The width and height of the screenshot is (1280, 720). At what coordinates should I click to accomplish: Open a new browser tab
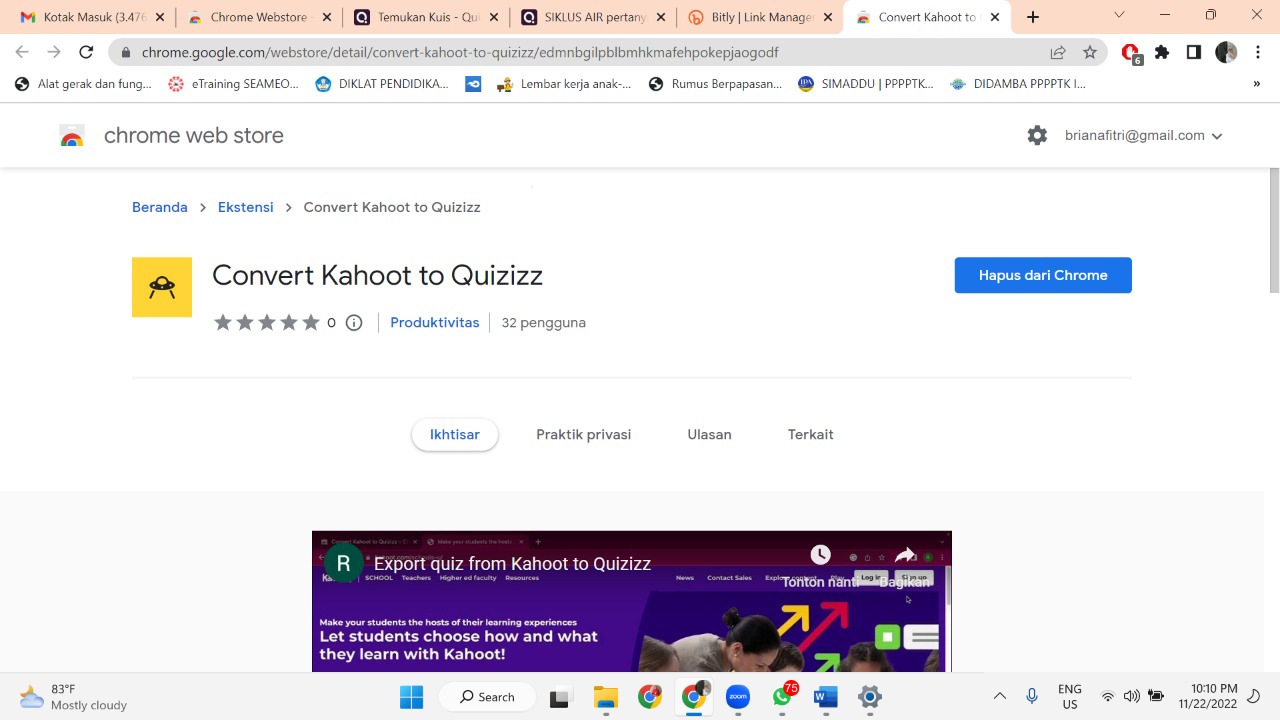(1033, 17)
